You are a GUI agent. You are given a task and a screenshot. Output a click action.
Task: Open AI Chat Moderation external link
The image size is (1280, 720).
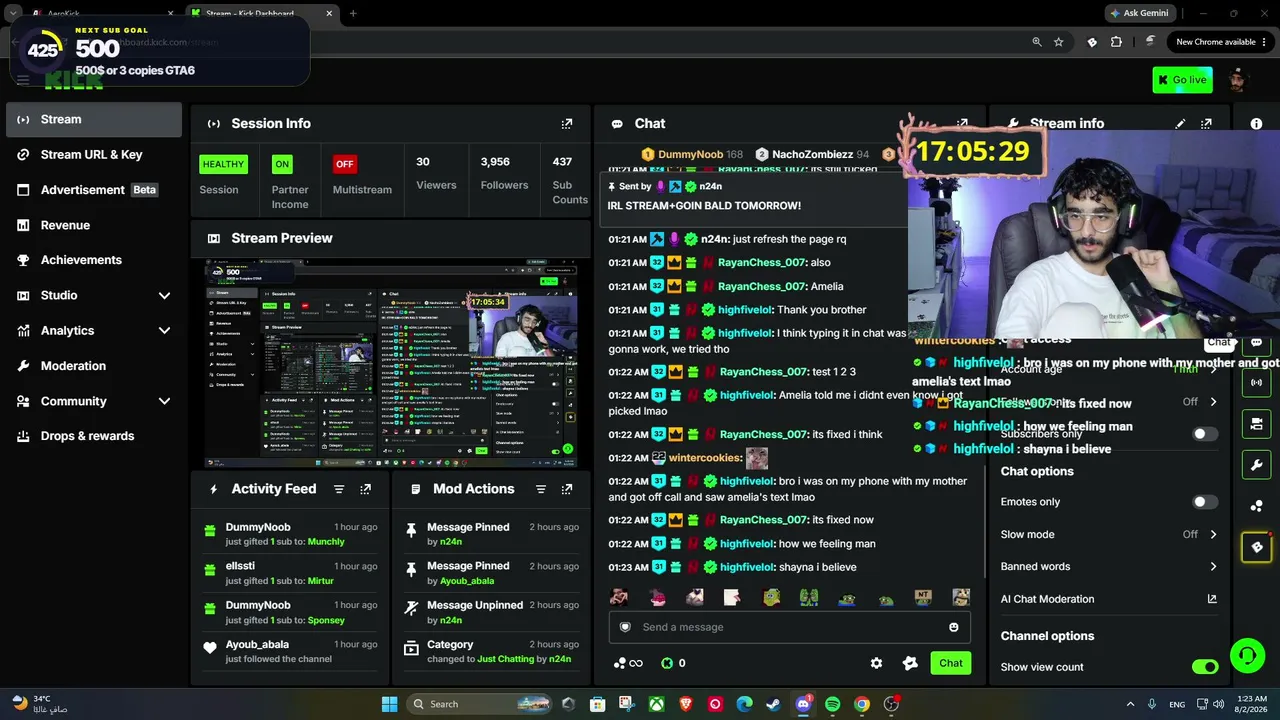[x=1212, y=599]
